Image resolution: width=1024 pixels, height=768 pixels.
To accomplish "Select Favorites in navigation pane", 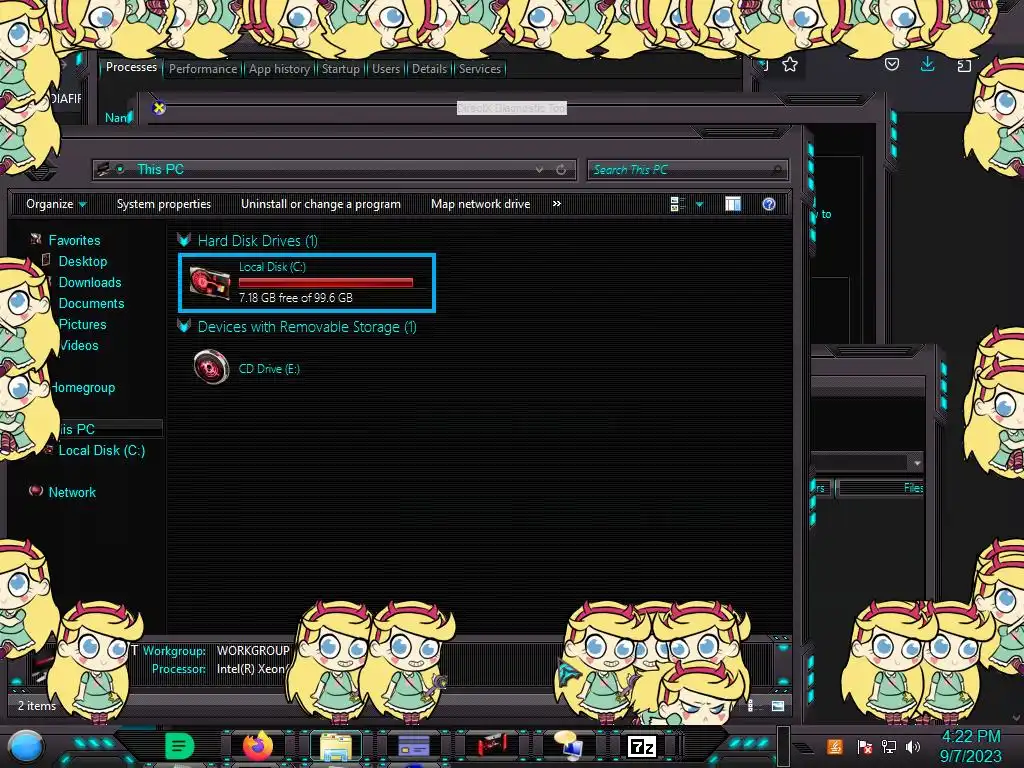I will (x=74, y=240).
